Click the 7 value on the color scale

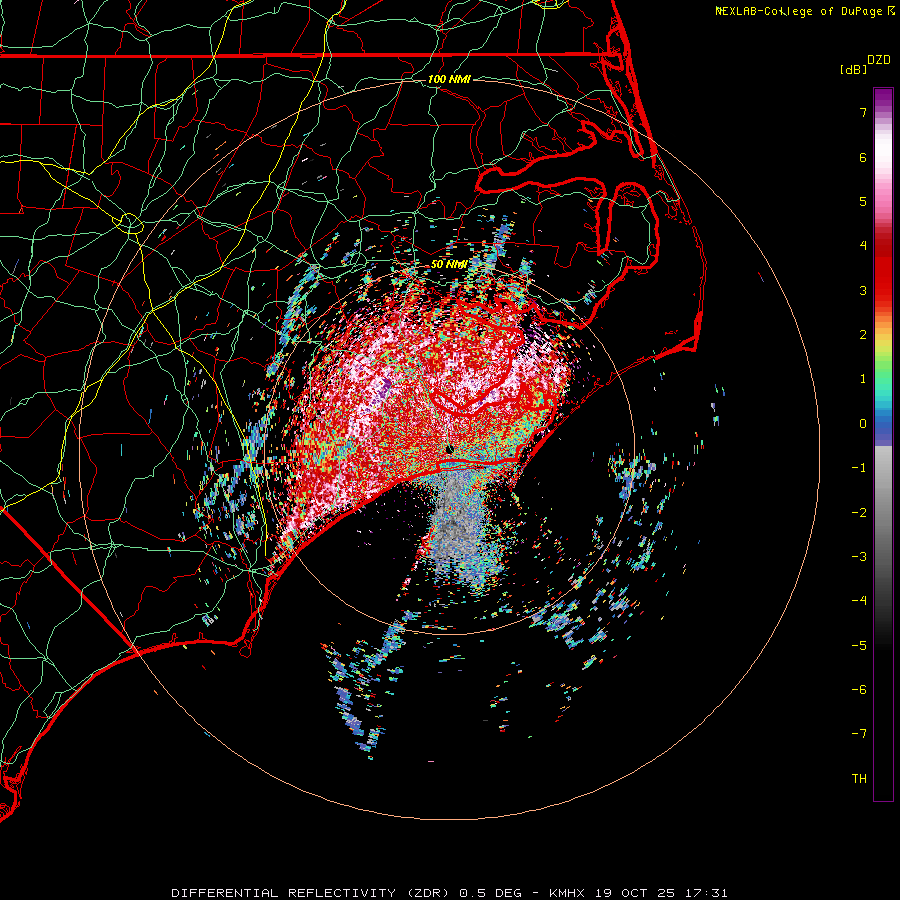pos(863,112)
